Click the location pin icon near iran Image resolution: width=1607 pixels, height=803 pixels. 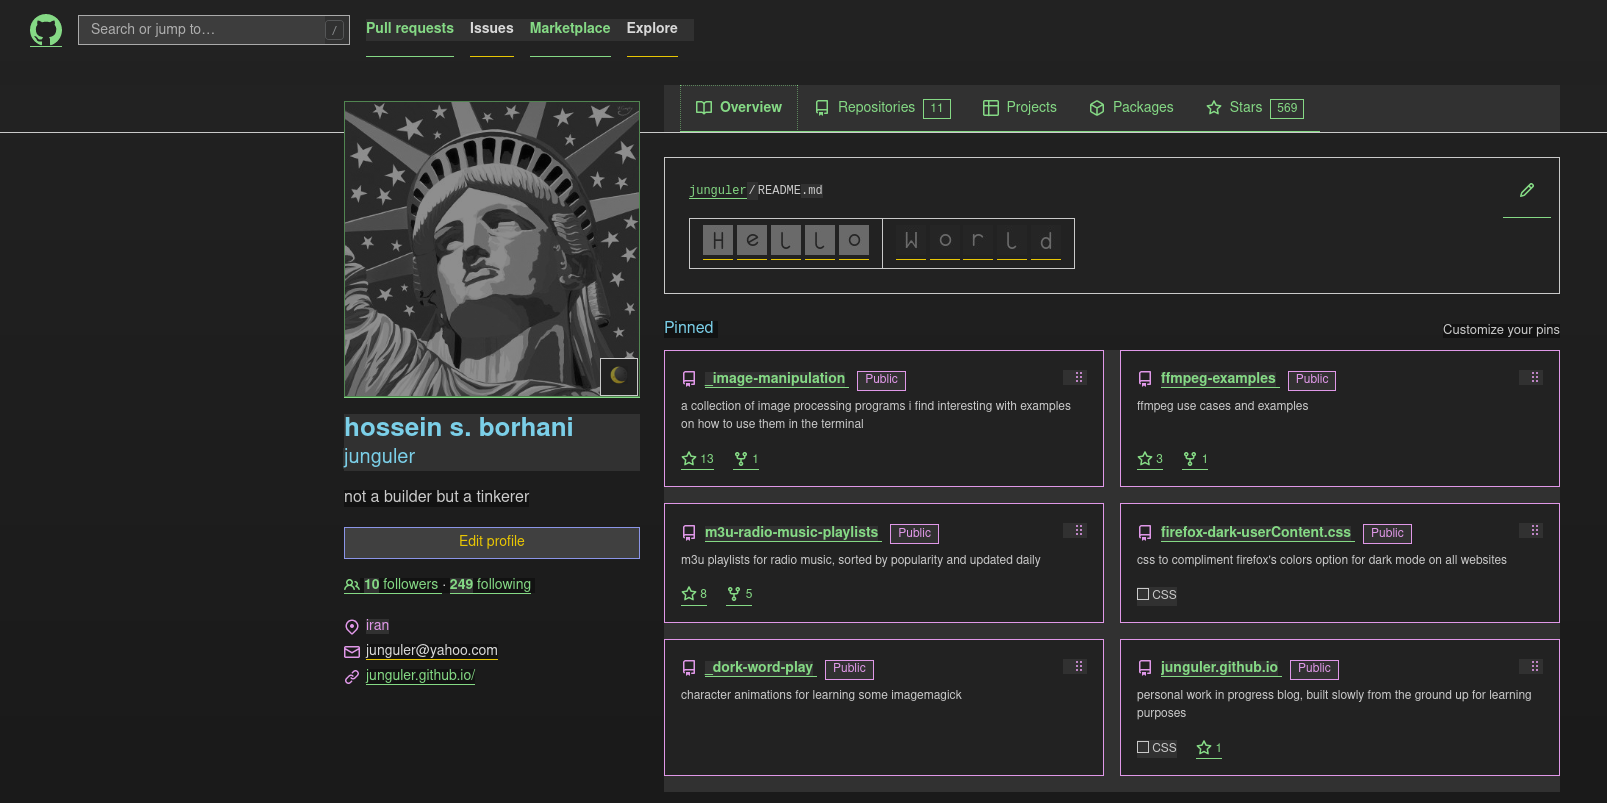352,627
